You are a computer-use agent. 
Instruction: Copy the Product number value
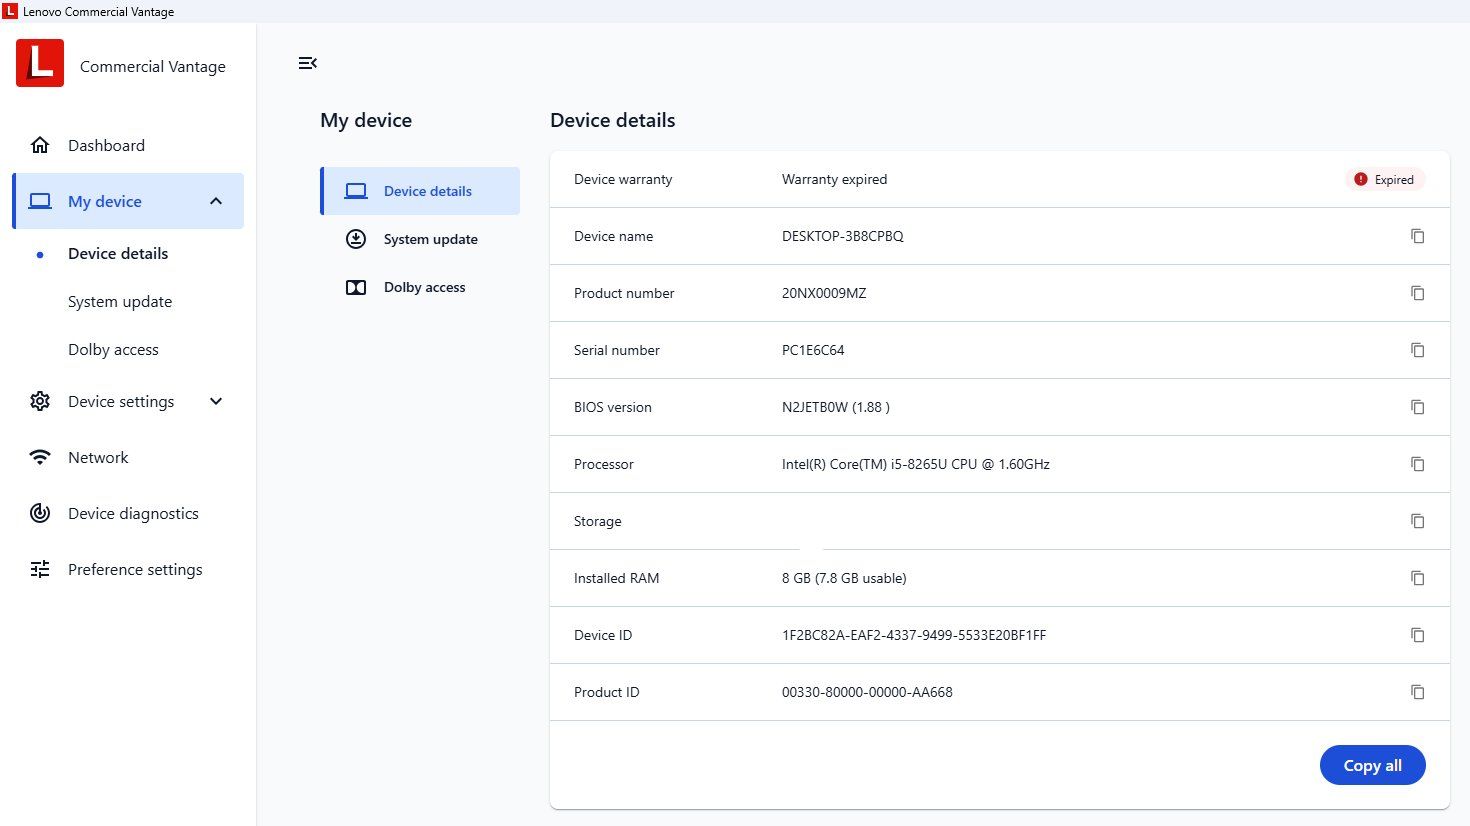point(1417,293)
